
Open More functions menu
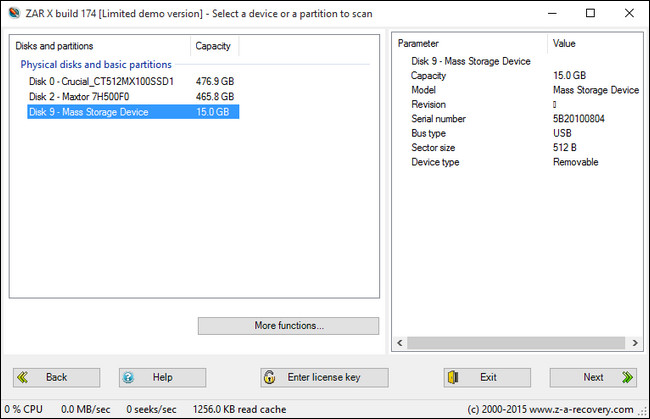(x=289, y=326)
